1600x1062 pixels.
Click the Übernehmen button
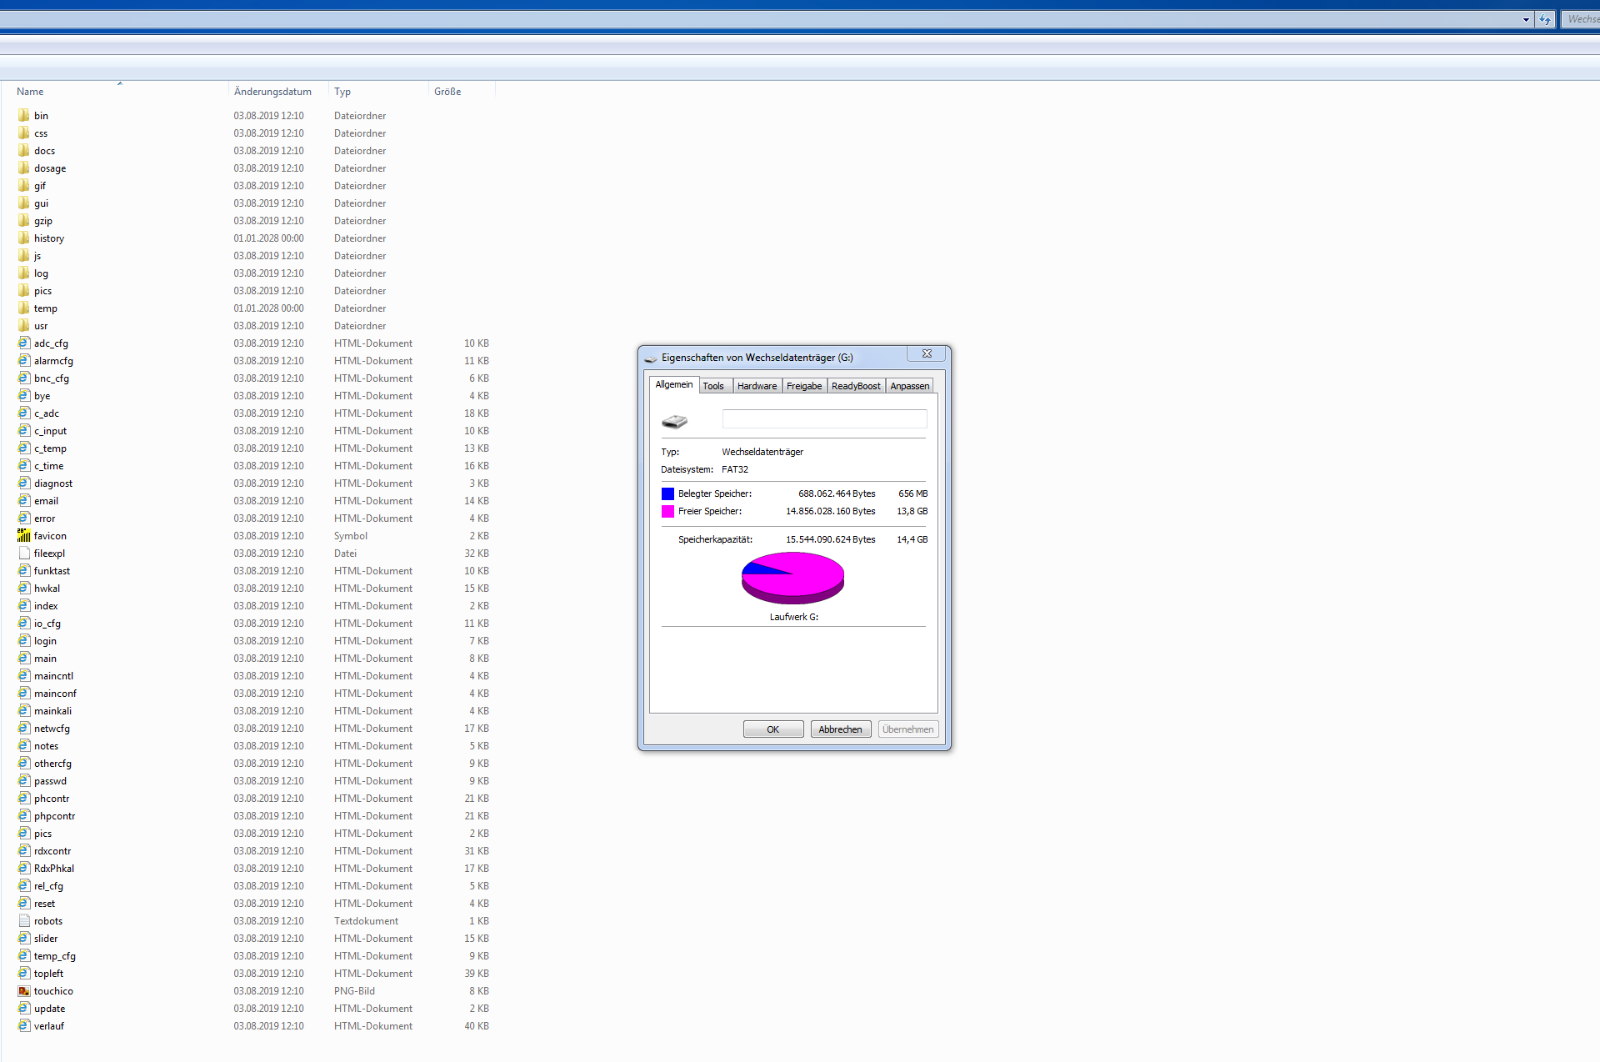[x=908, y=729]
